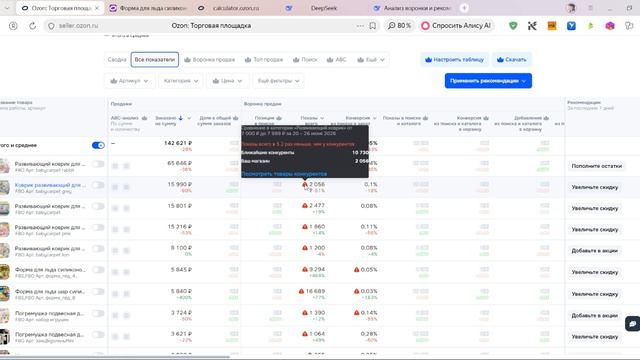Click the horizontal scrollbar at the bottom
This screenshot has width=640, height=360.
pos(114,357)
